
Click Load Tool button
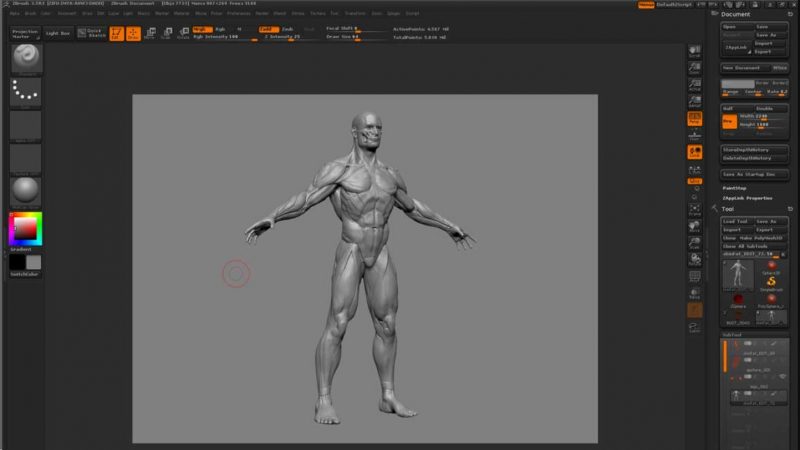point(737,221)
